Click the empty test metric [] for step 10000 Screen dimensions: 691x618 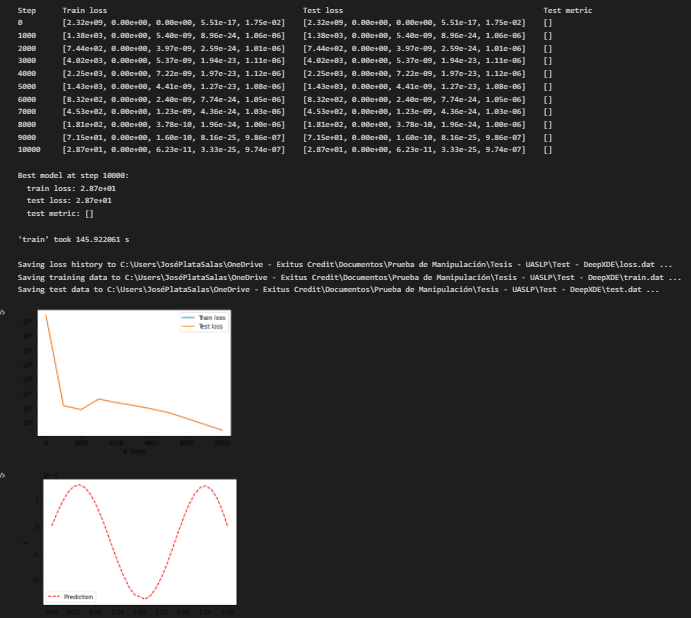coord(547,149)
